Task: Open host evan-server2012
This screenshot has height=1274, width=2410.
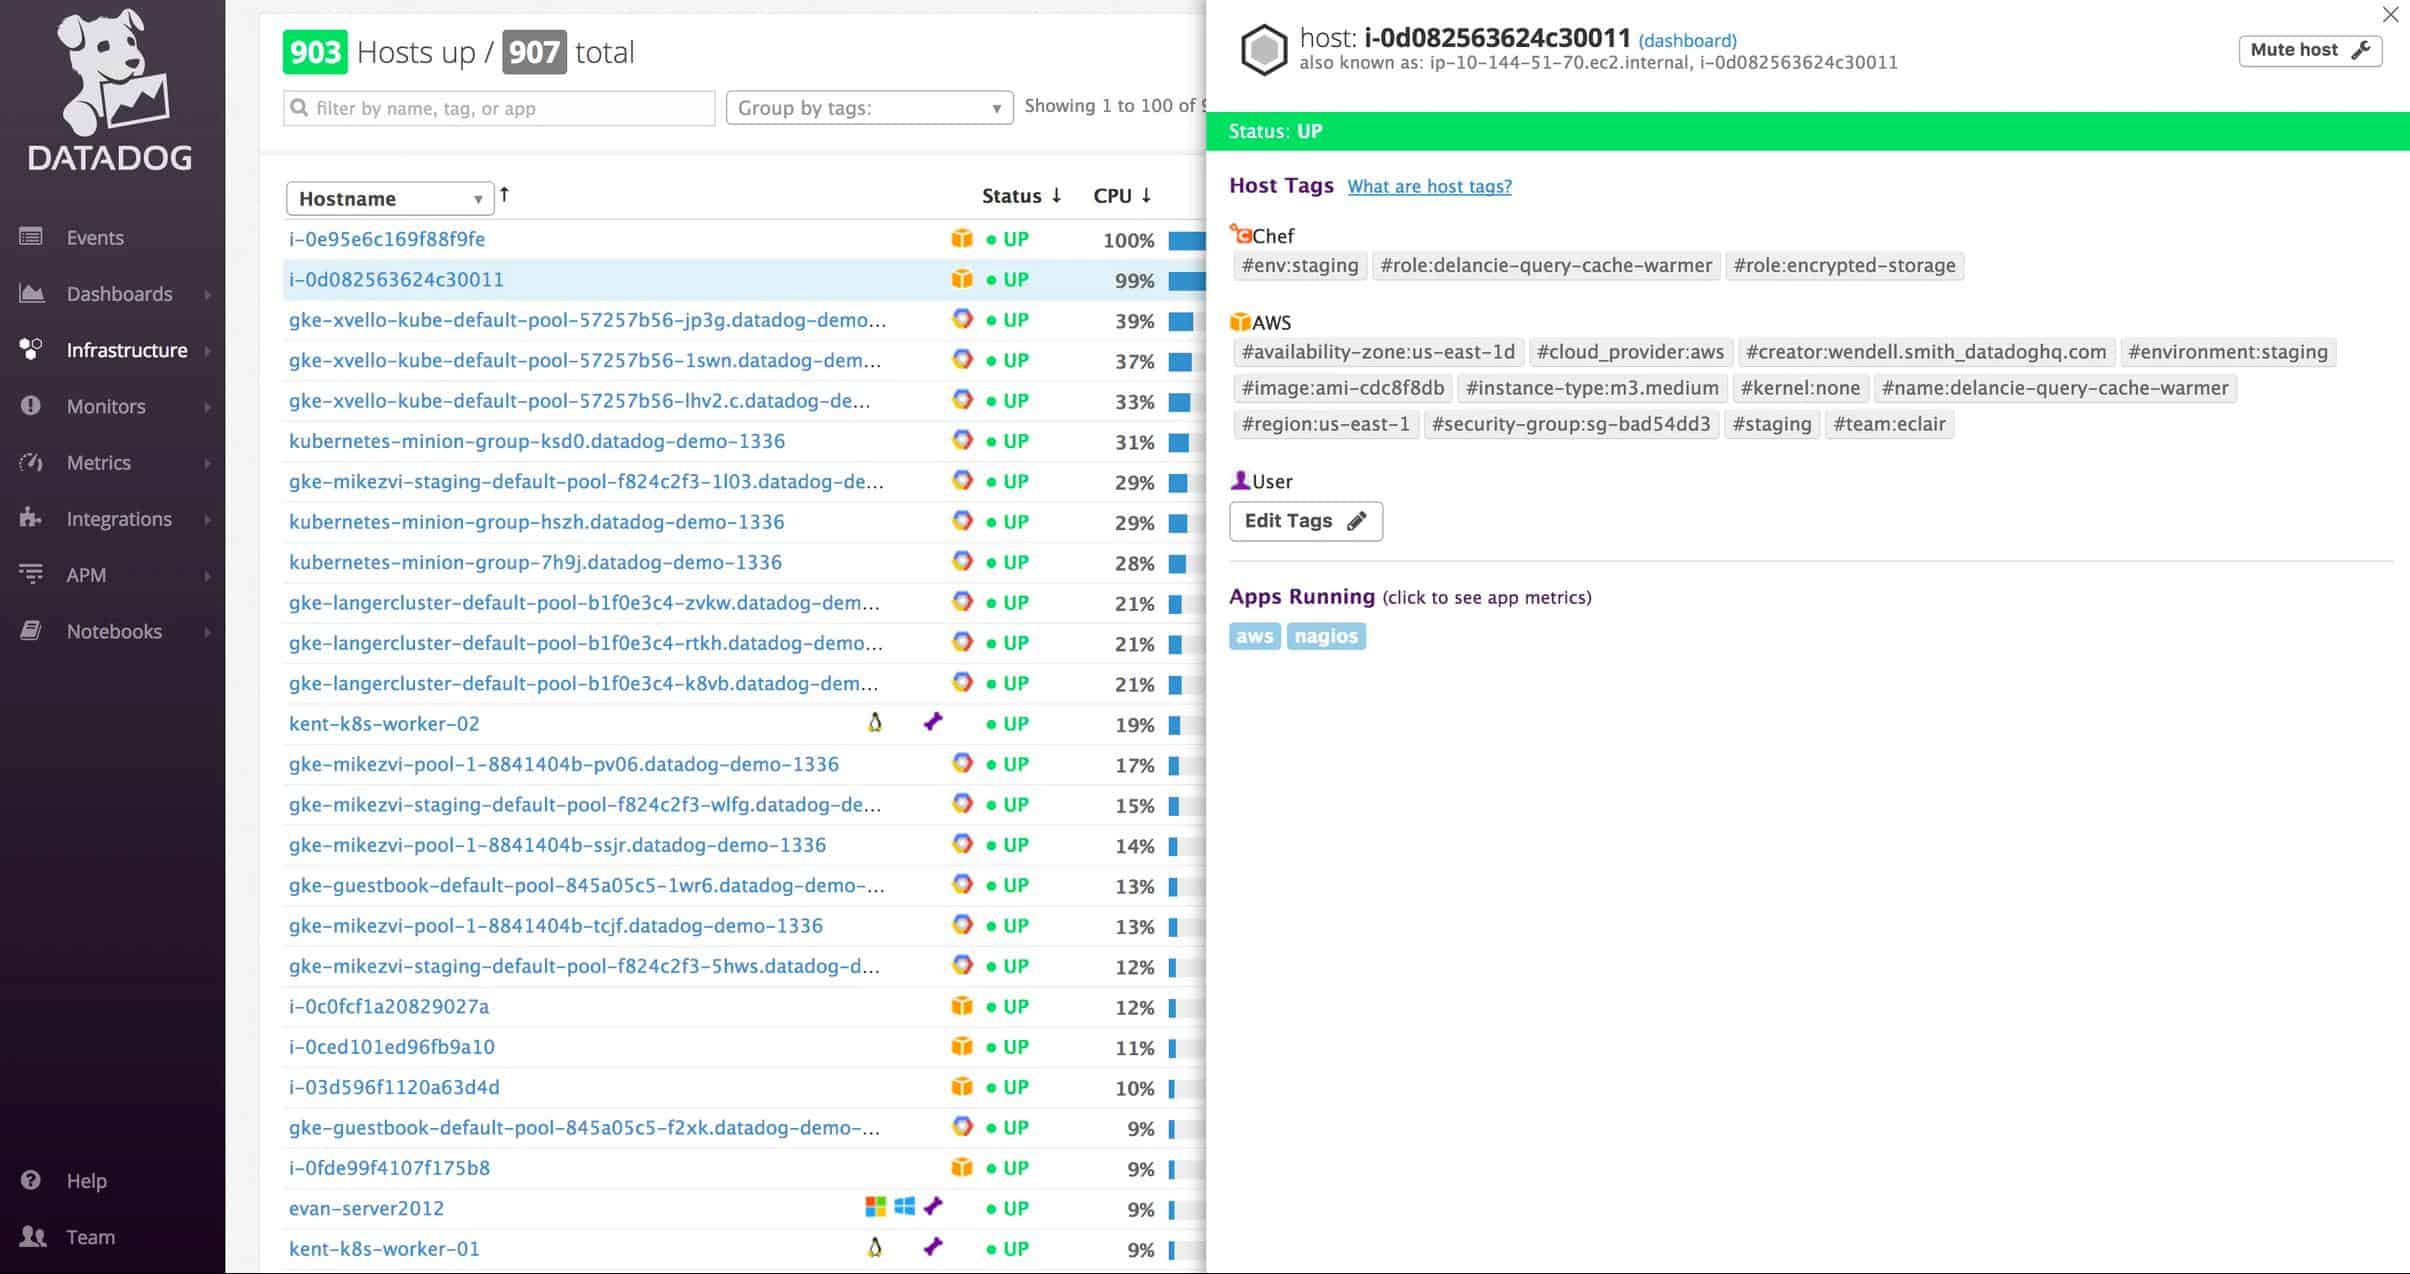Action: (x=366, y=1208)
